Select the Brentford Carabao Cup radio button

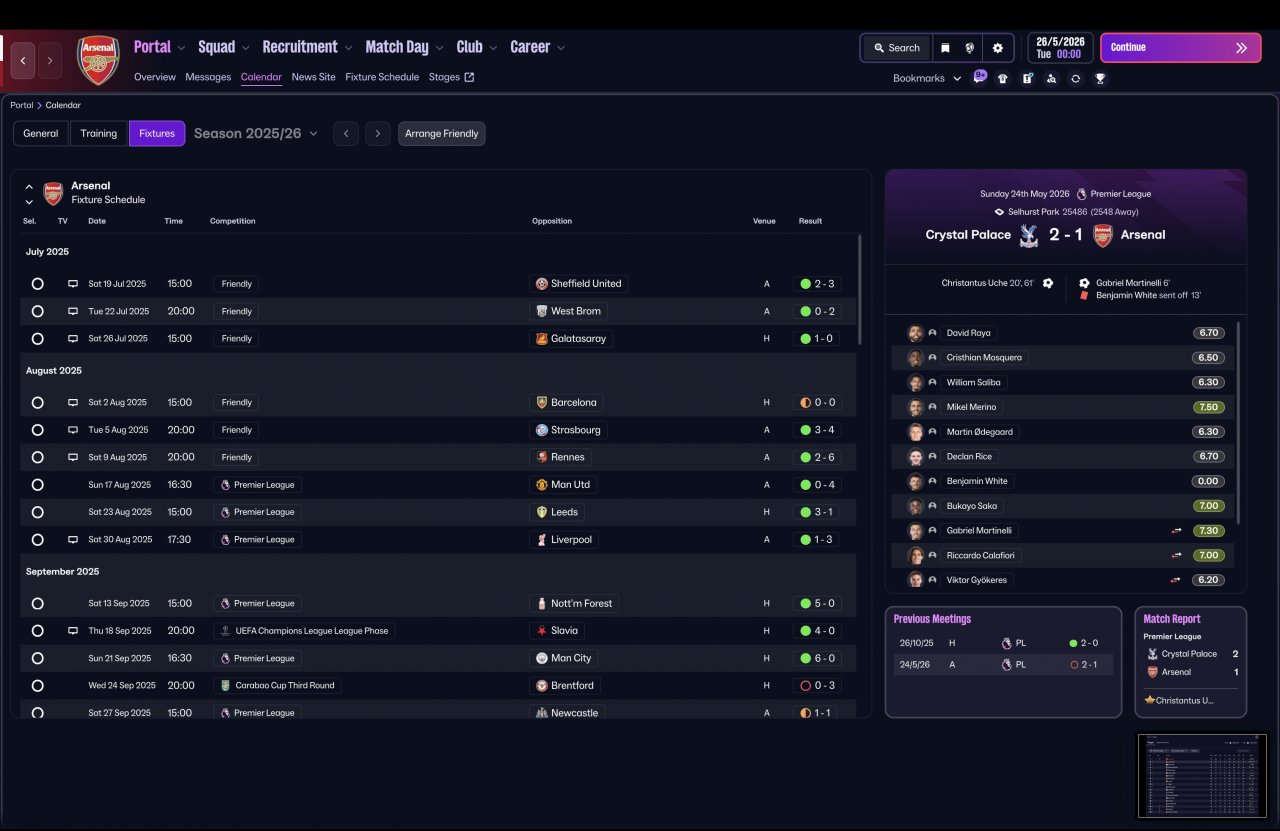(37, 686)
